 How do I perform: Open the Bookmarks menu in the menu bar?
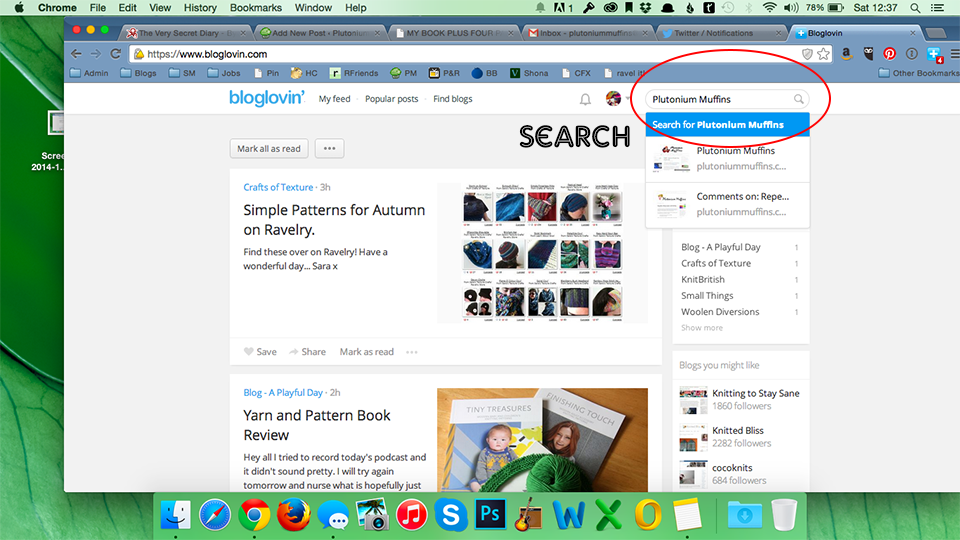[x=255, y=8]
